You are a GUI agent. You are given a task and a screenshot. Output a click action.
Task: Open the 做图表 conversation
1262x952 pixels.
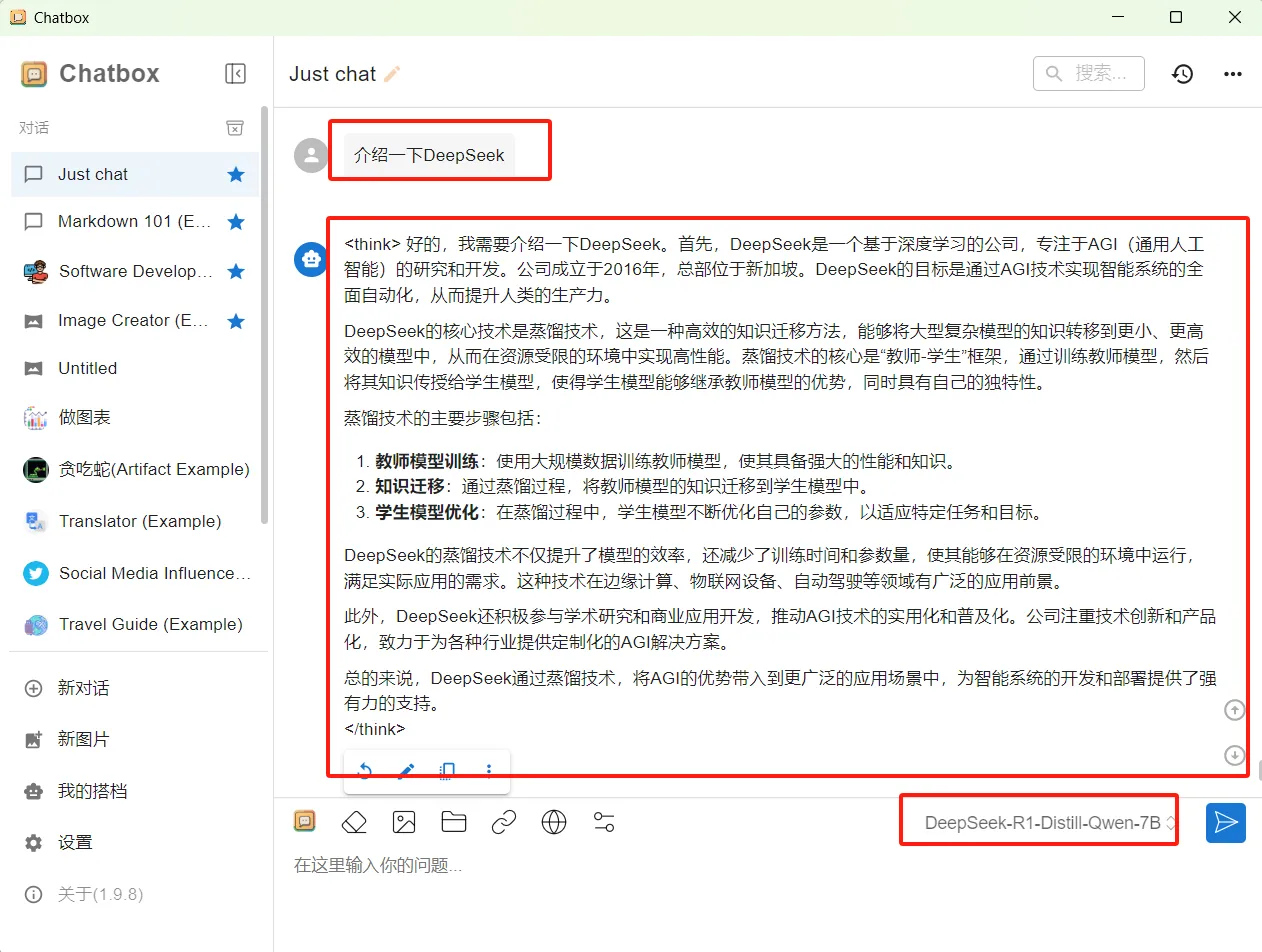pos(135,417)
